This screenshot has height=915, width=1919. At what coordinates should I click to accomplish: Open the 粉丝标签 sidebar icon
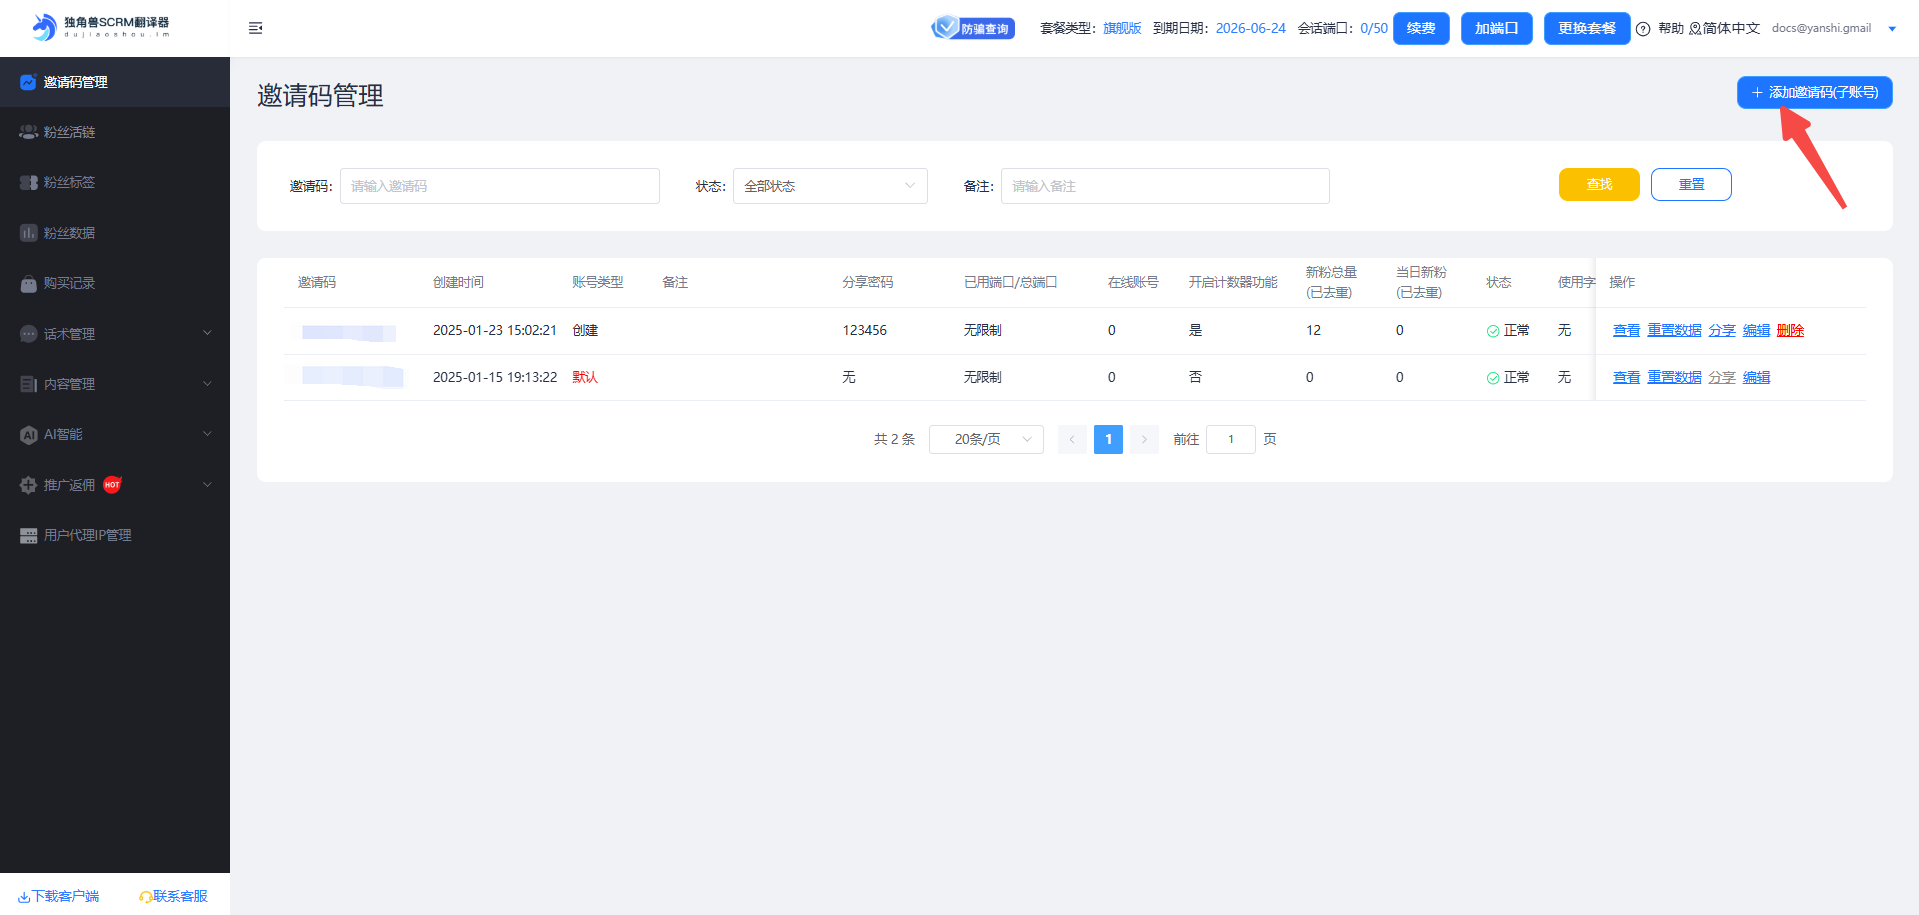click(29, 182)
